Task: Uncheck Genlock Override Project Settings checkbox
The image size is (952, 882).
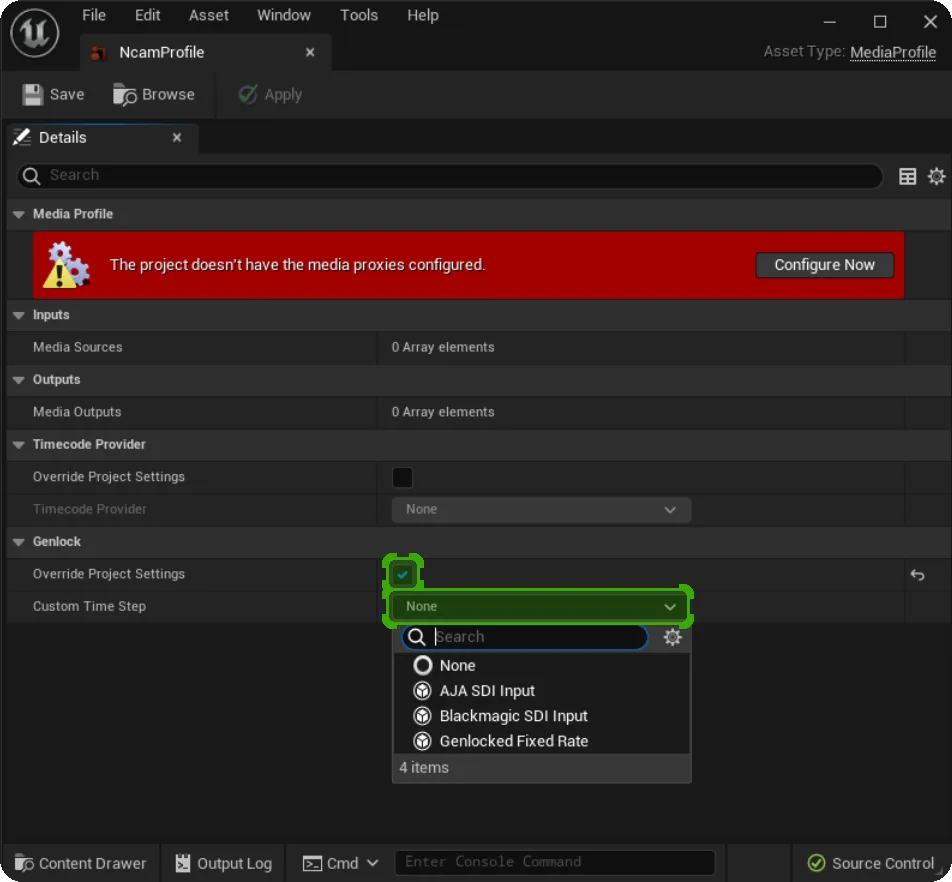Action: (402, 574)
